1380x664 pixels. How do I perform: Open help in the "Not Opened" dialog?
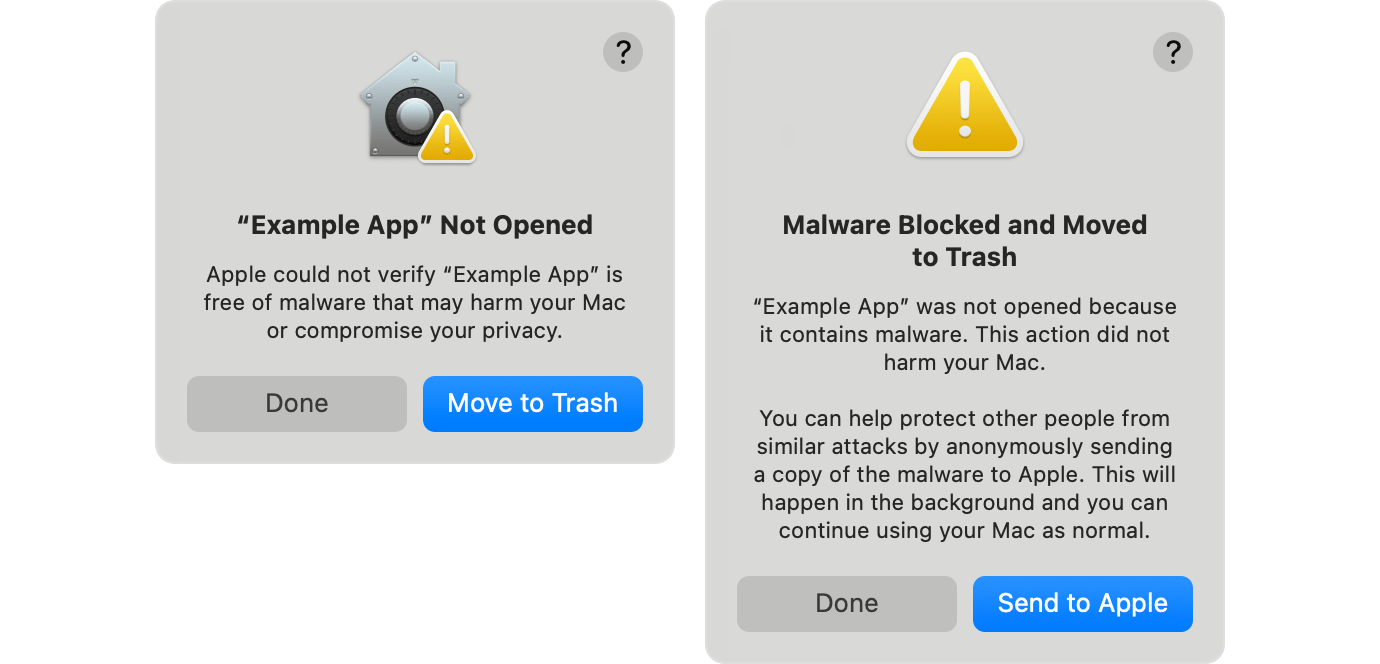pyautogui.click(x=623, y=51)
